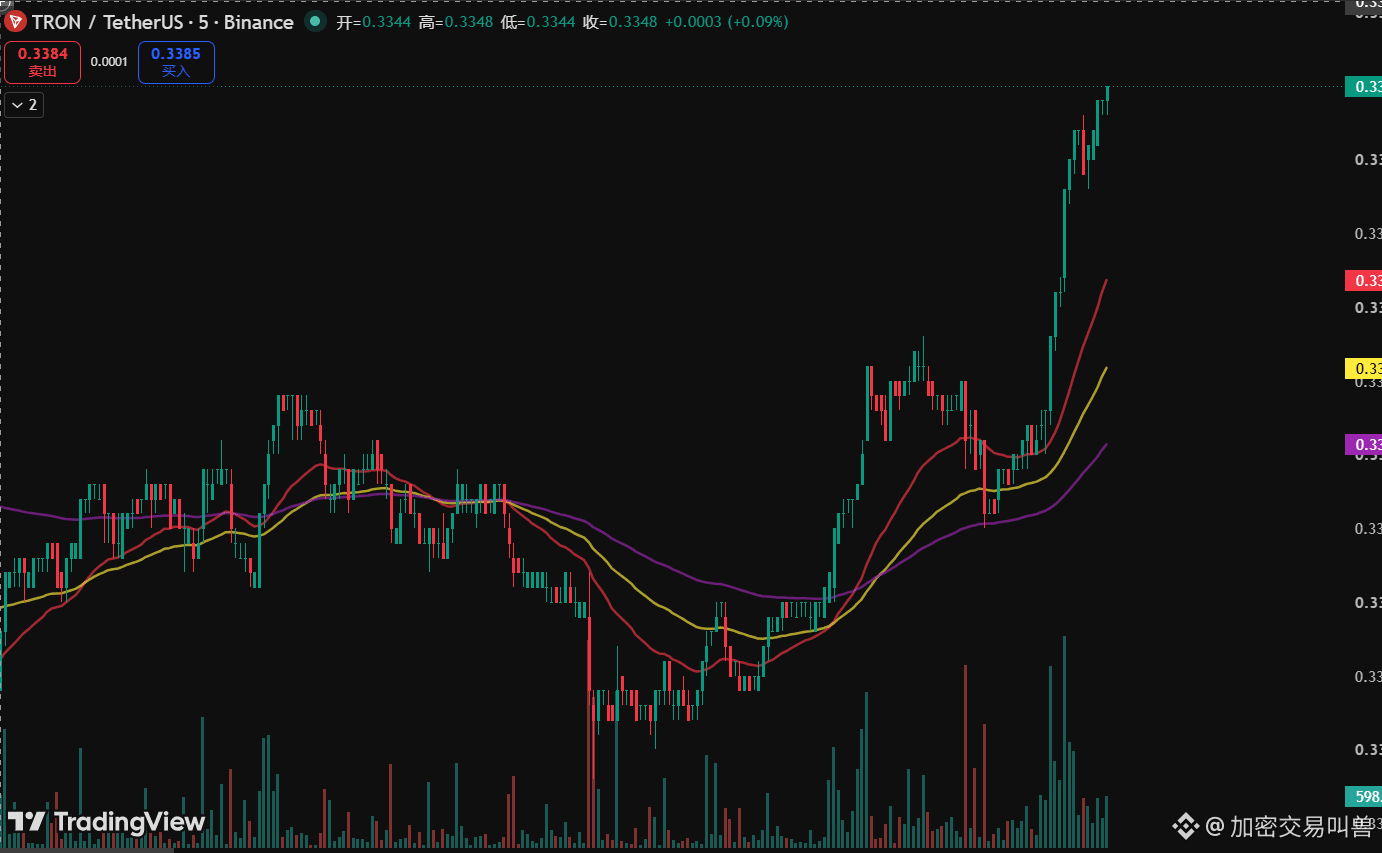Click the 低=0.3344 low value
Image resolution: width=1382 pixels, height=853 pixels.
(538, 21)
